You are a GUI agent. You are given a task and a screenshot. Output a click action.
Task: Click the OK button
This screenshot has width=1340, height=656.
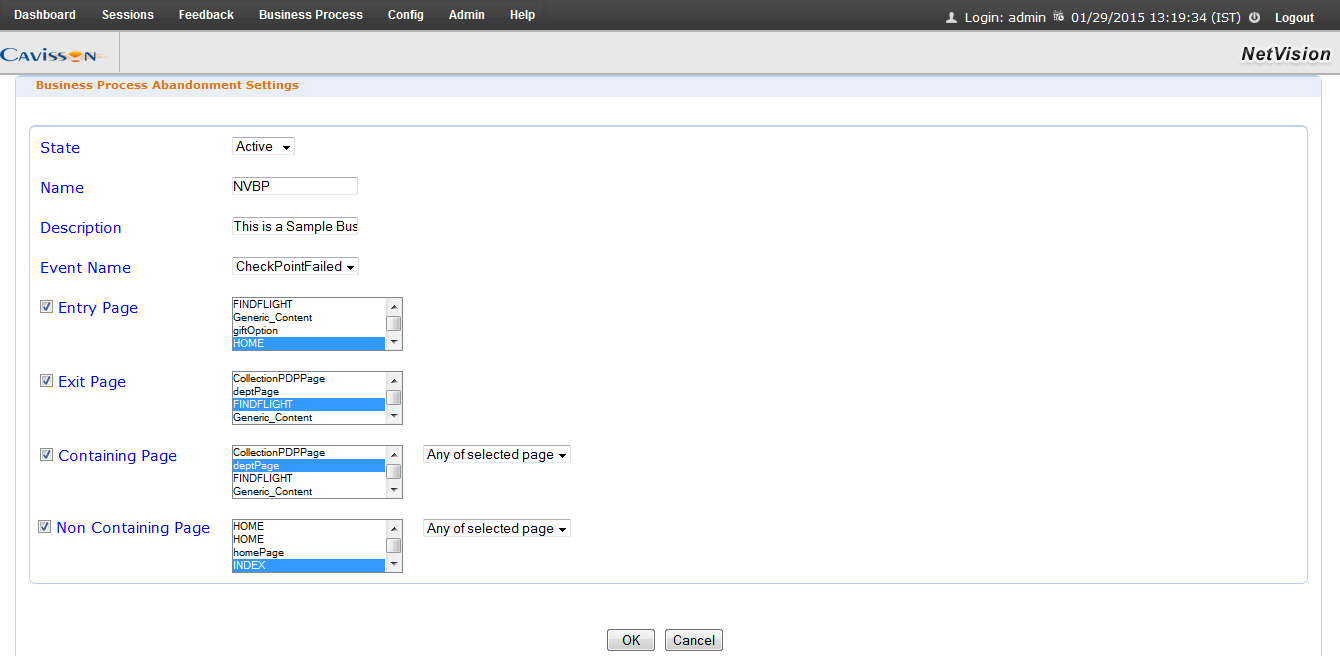point(631,640)
